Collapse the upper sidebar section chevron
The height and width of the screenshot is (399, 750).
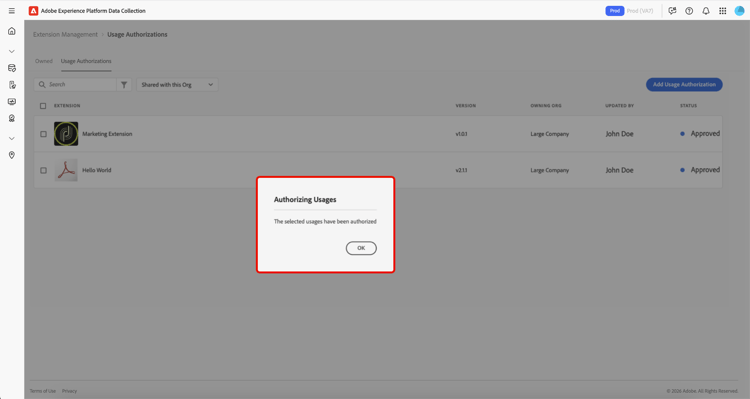point(11,51)
